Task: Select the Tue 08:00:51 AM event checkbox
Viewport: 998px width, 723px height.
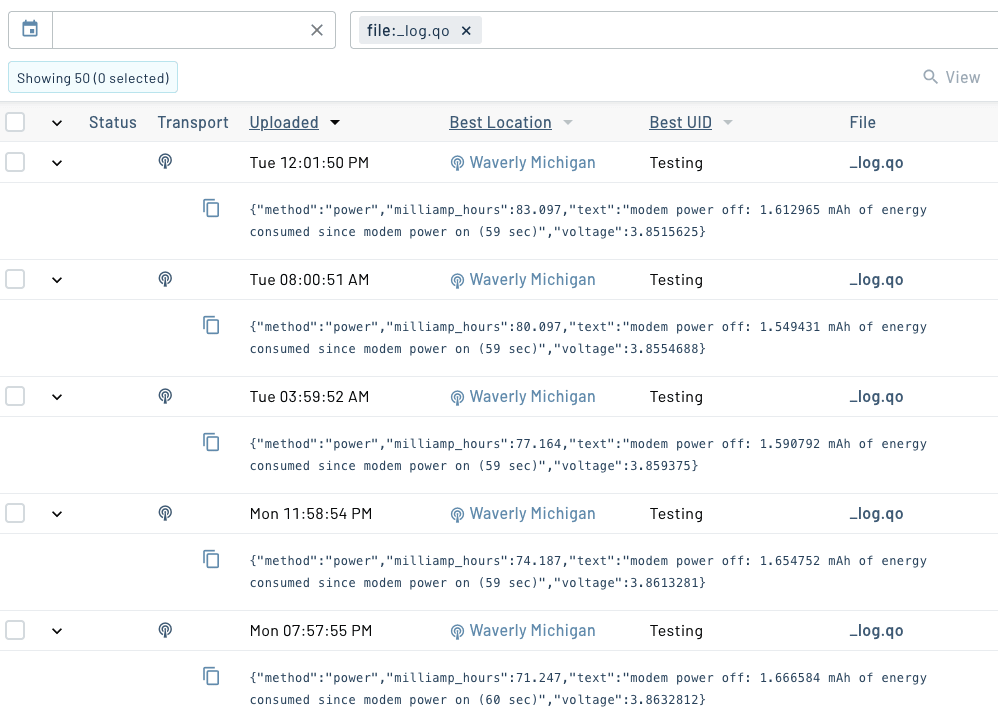Action: click(15, 279)
